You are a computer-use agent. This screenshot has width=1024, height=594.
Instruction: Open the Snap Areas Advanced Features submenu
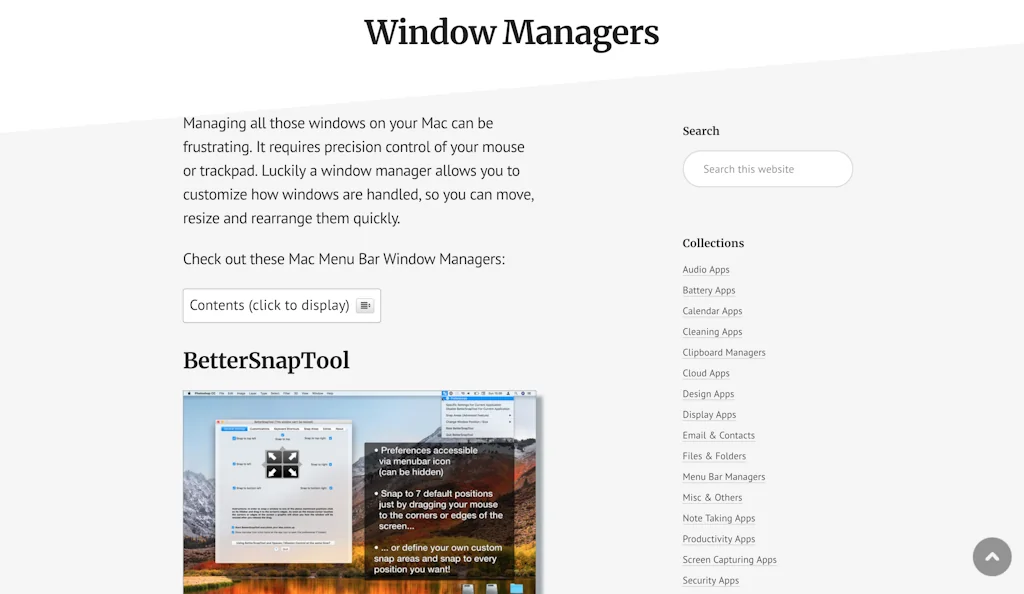pos(466,415)
